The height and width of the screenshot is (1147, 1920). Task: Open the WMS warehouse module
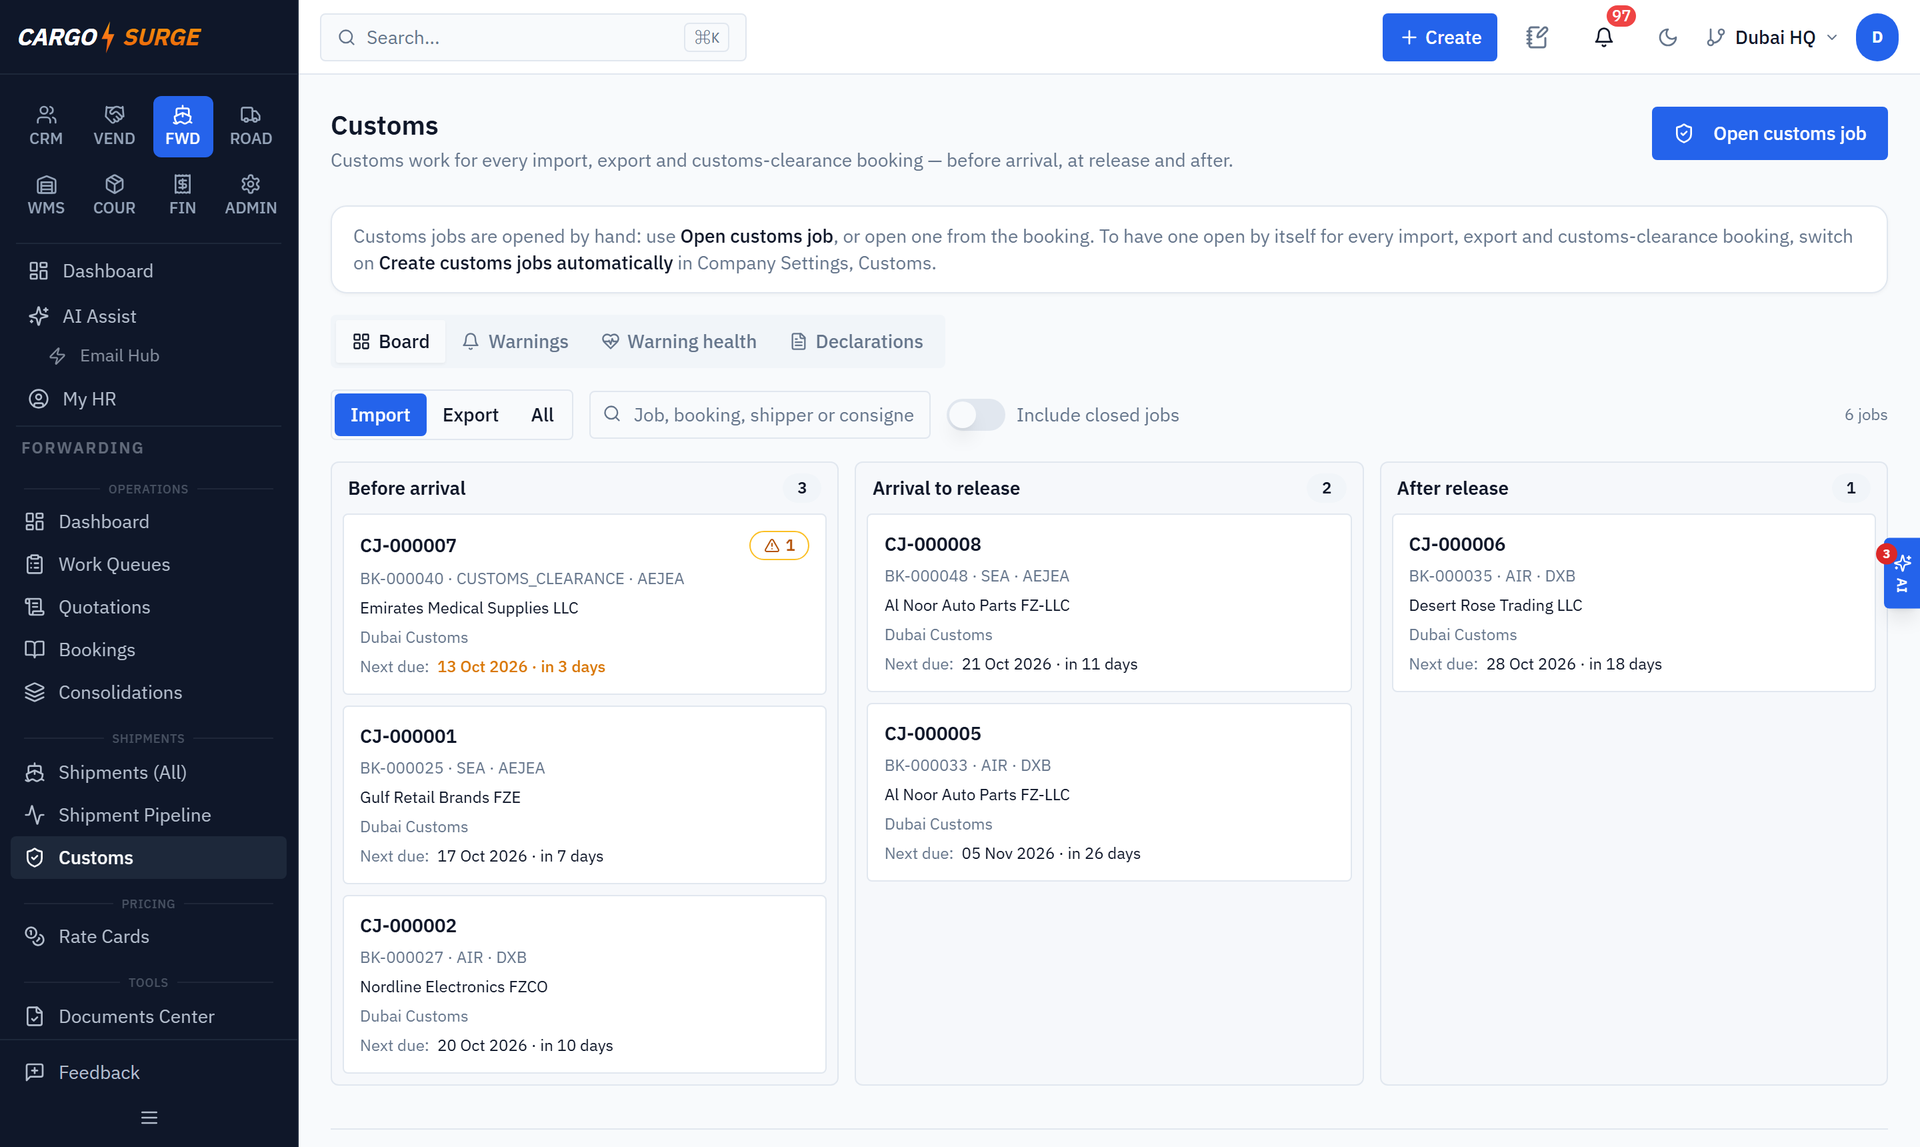[46, 195]
